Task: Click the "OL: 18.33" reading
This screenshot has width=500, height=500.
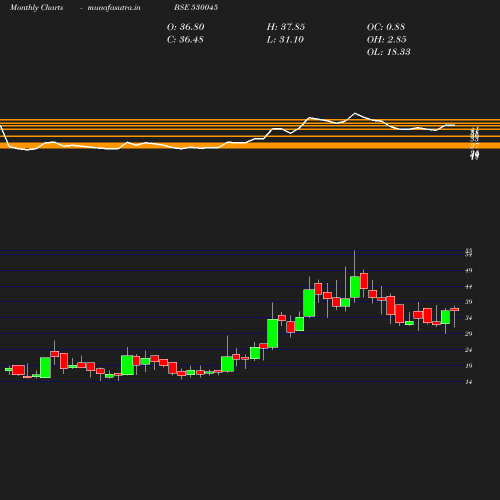Action: tap(389, 52)
